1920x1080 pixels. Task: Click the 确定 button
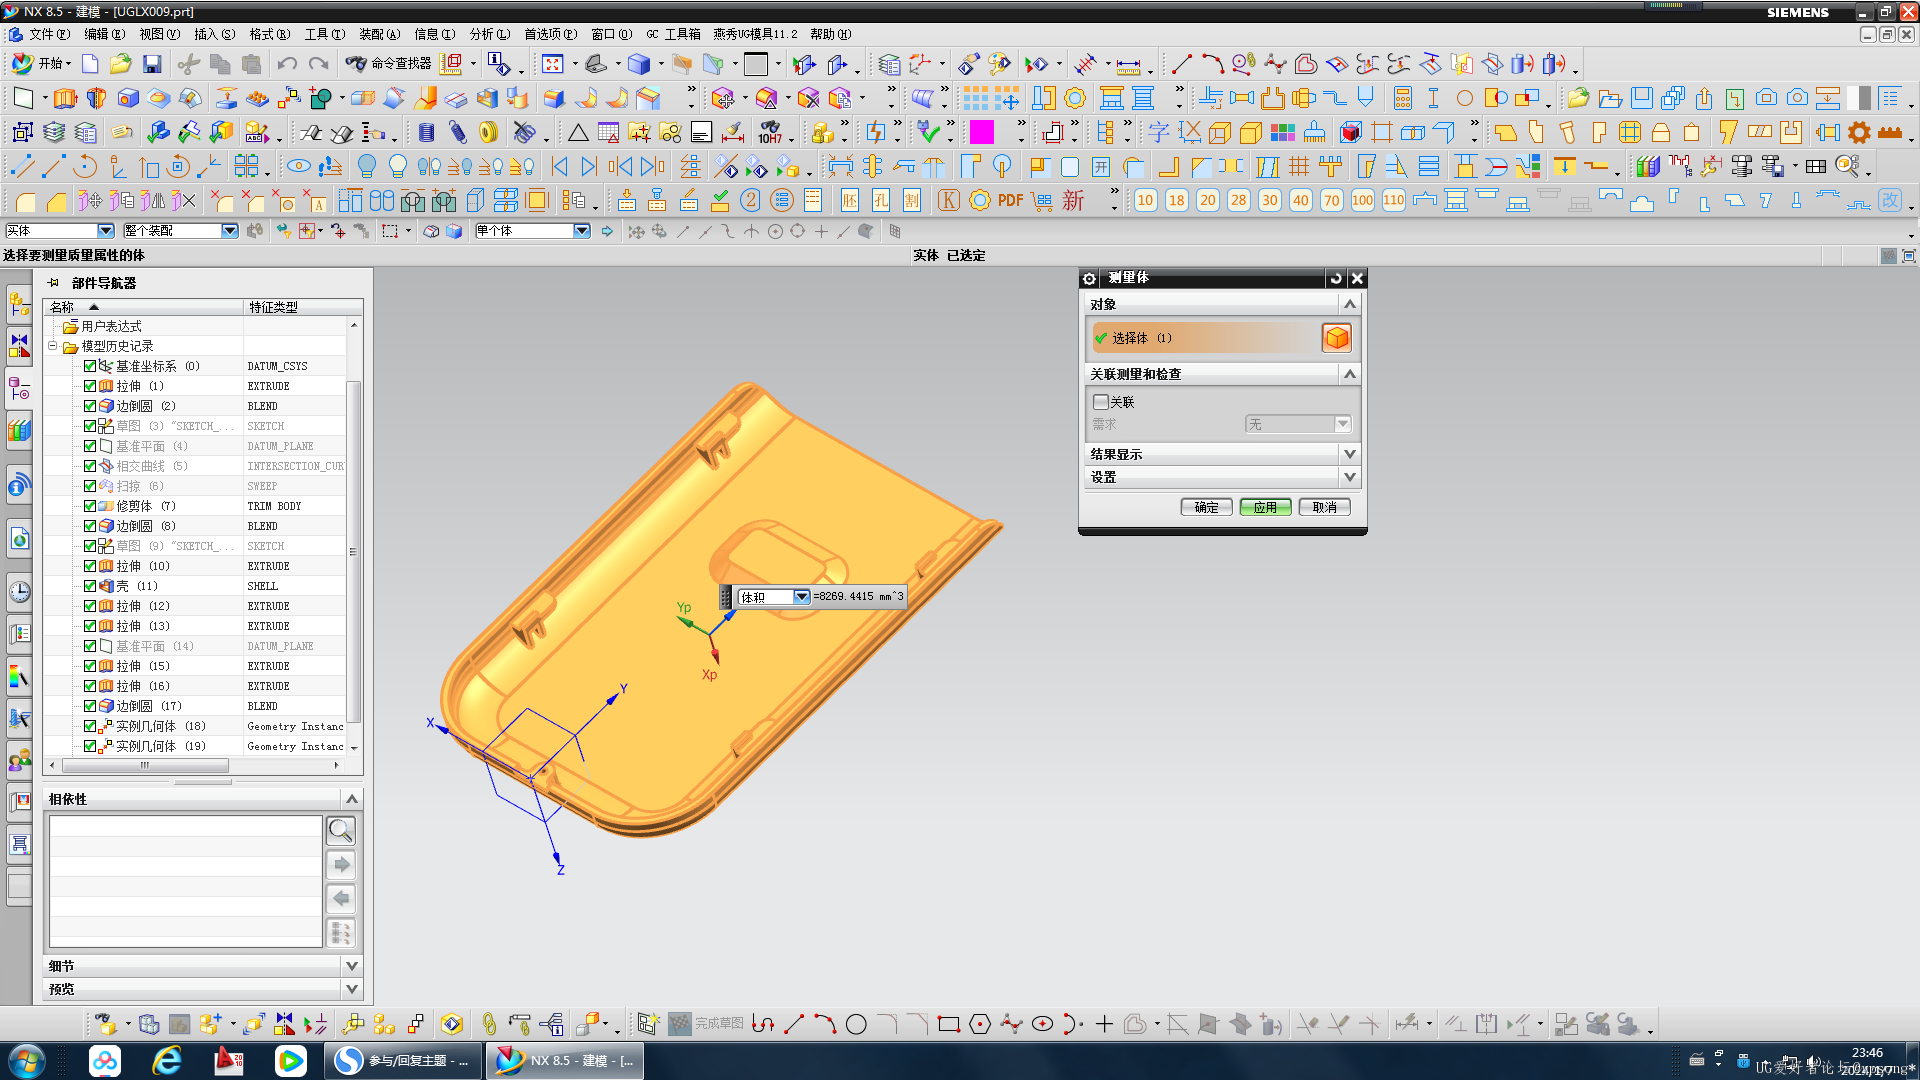pyautogui.click(x=1206, y=507)
